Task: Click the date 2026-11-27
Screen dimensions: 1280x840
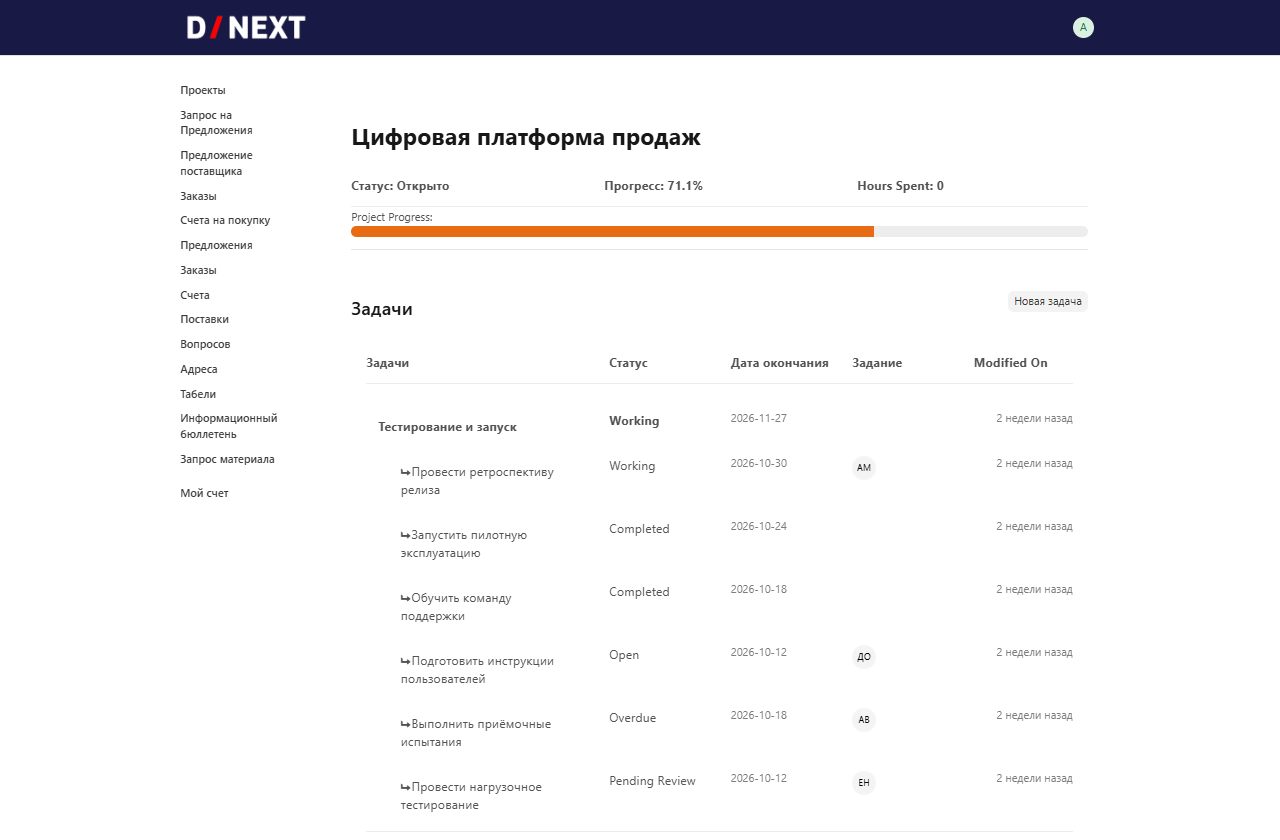Action: 759,418
